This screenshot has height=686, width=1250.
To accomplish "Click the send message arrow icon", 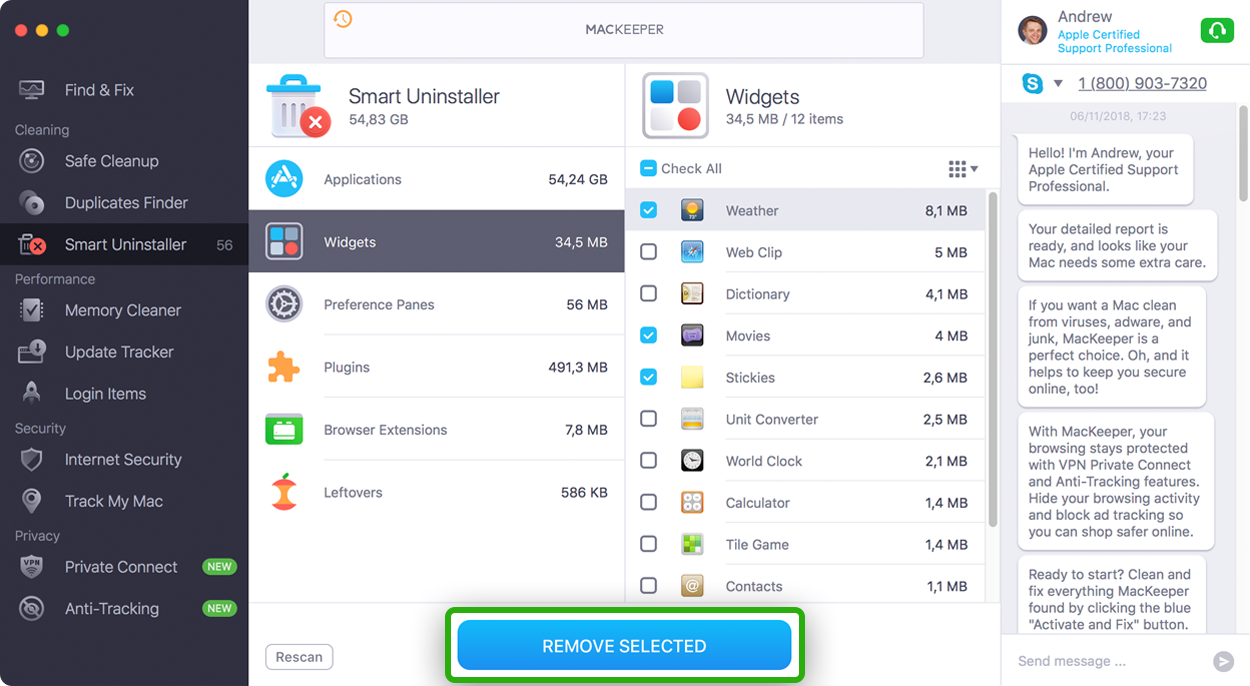I will coord(1222,661).
